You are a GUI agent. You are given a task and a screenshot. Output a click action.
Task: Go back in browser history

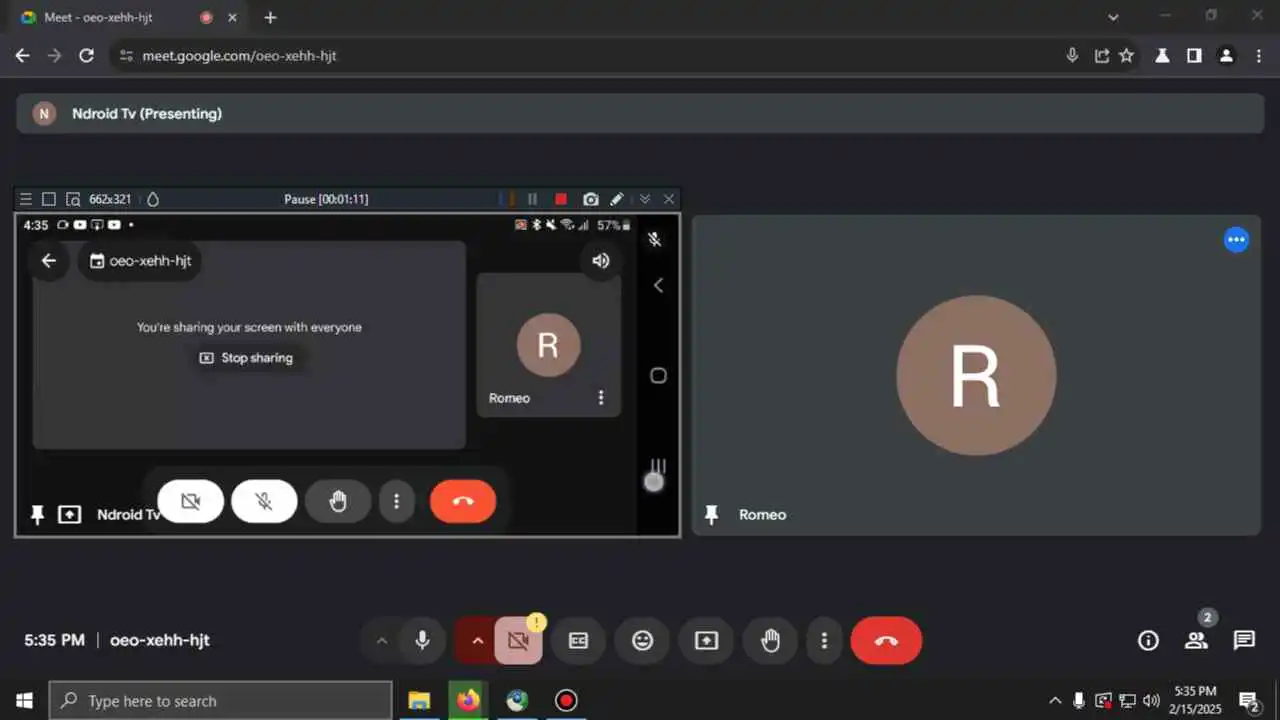pyautogui.click(x=22, y=56)
